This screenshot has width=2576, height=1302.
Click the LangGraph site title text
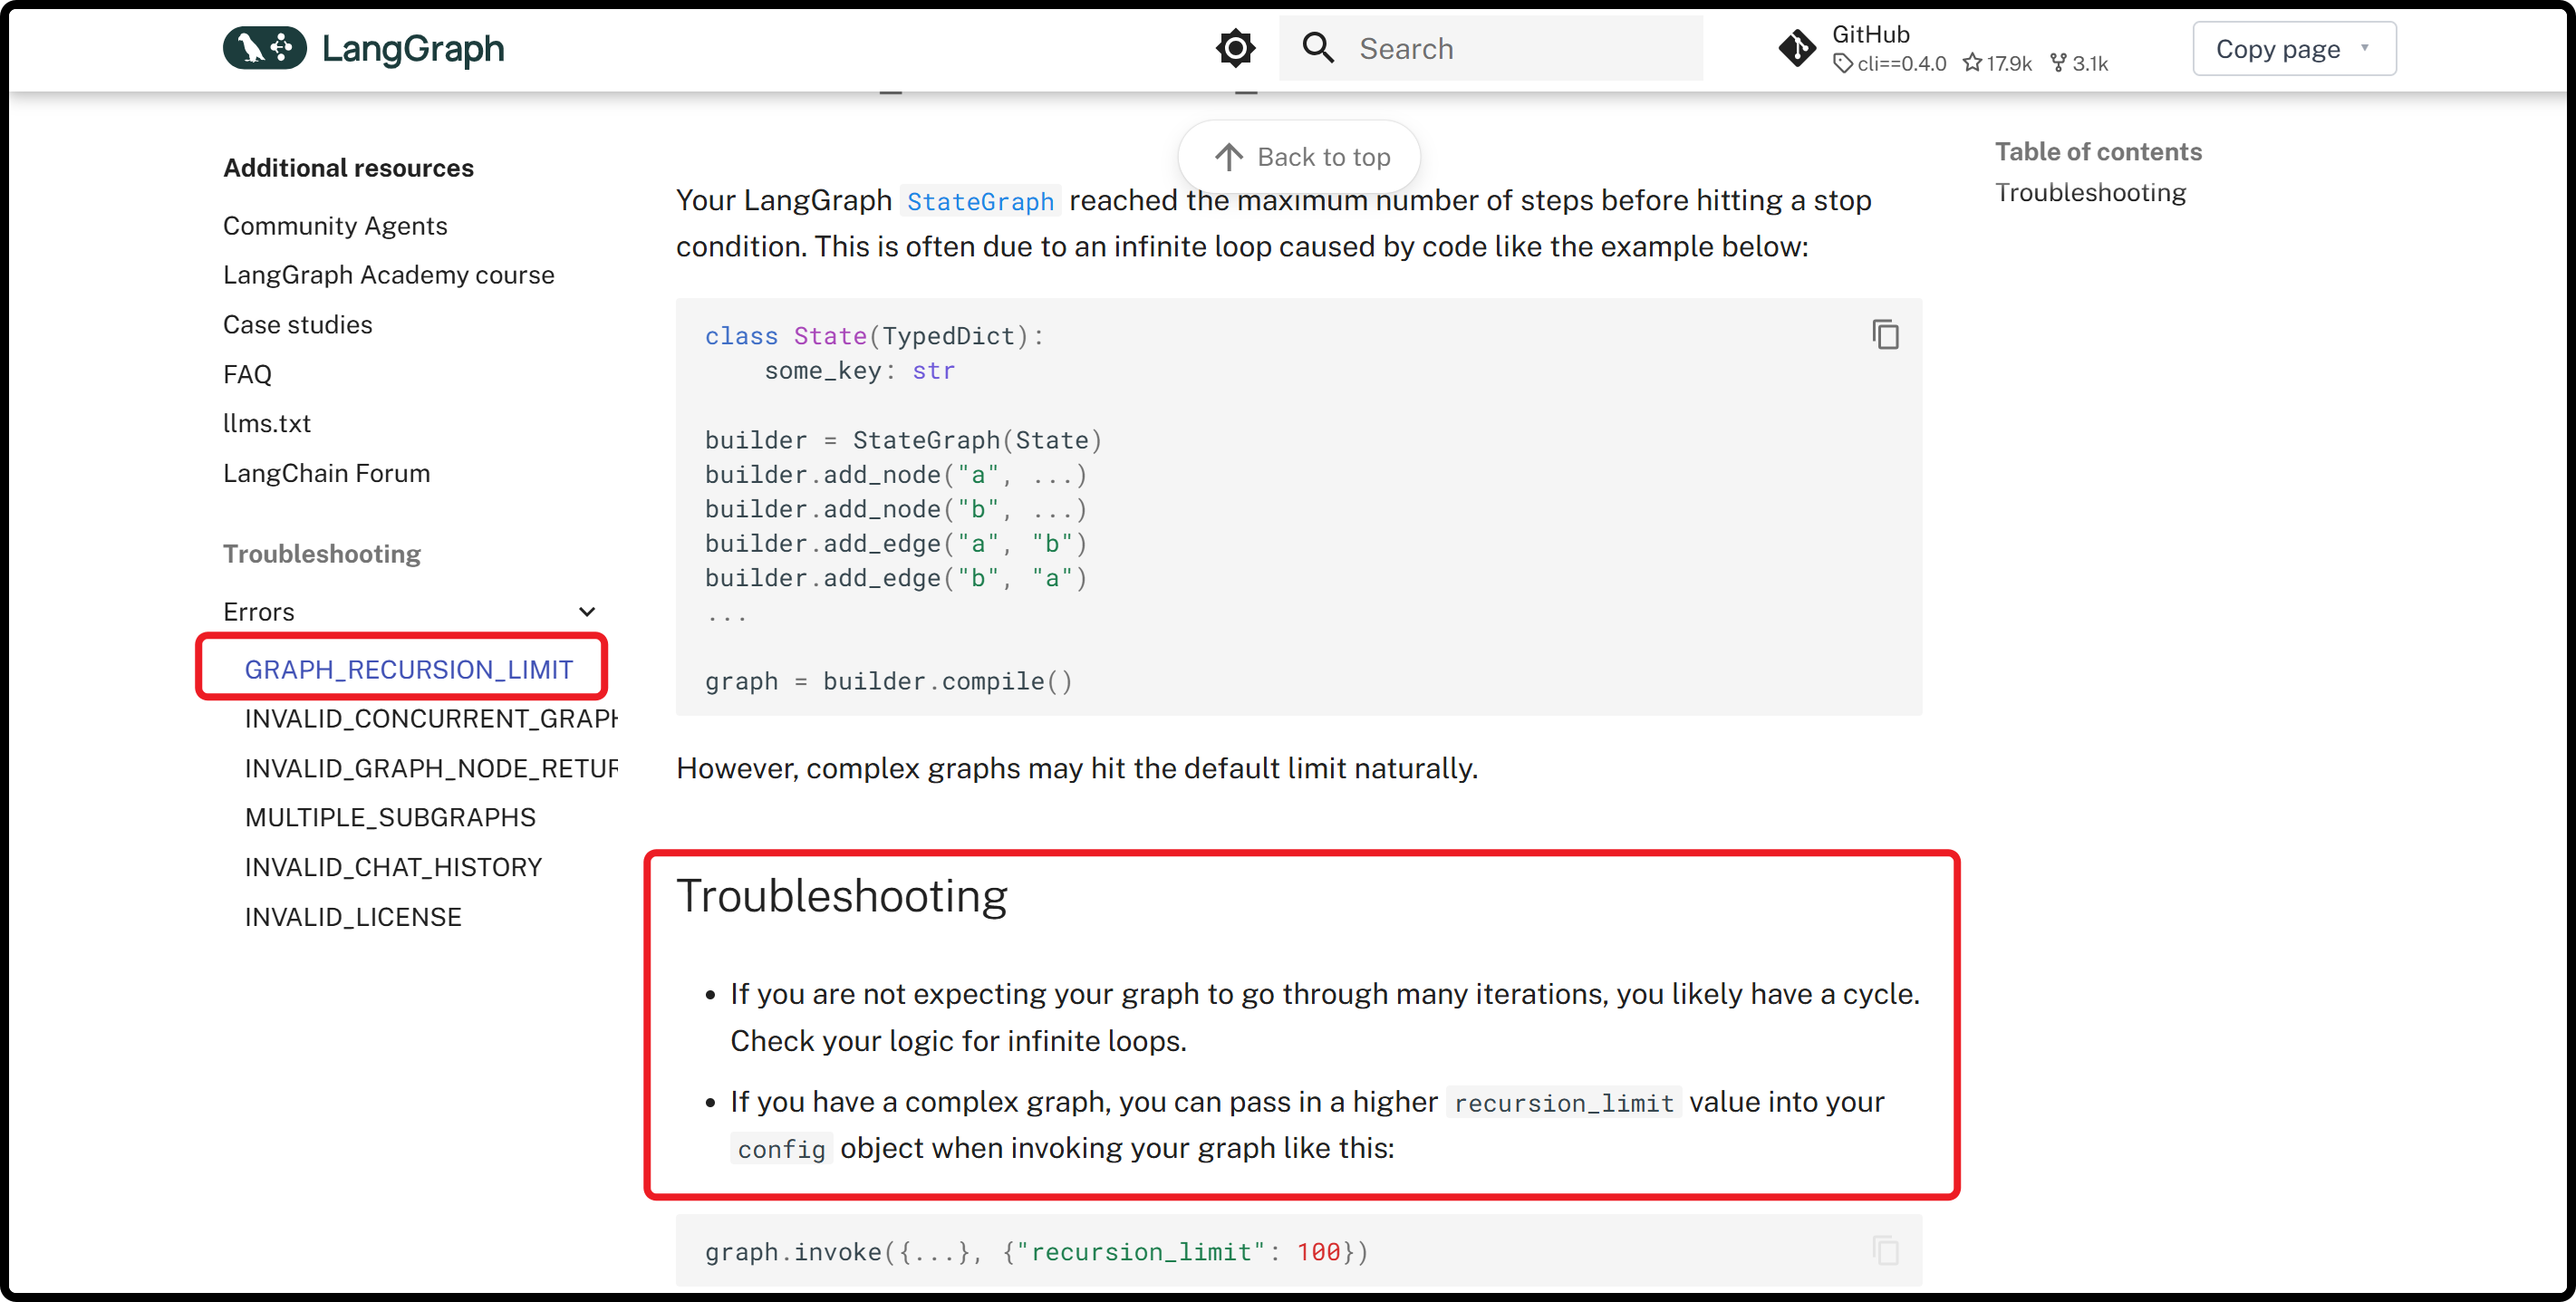coord(412,48)
